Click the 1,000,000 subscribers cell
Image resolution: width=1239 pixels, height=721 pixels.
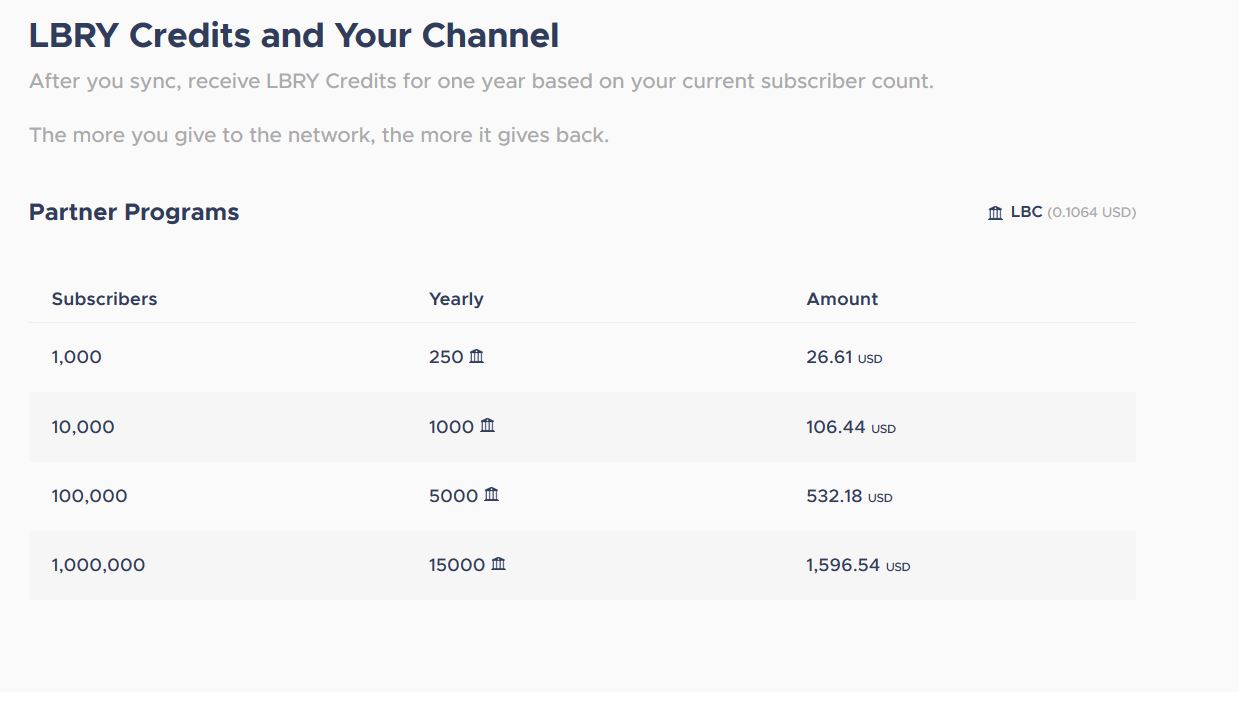(x=98, y=565)
